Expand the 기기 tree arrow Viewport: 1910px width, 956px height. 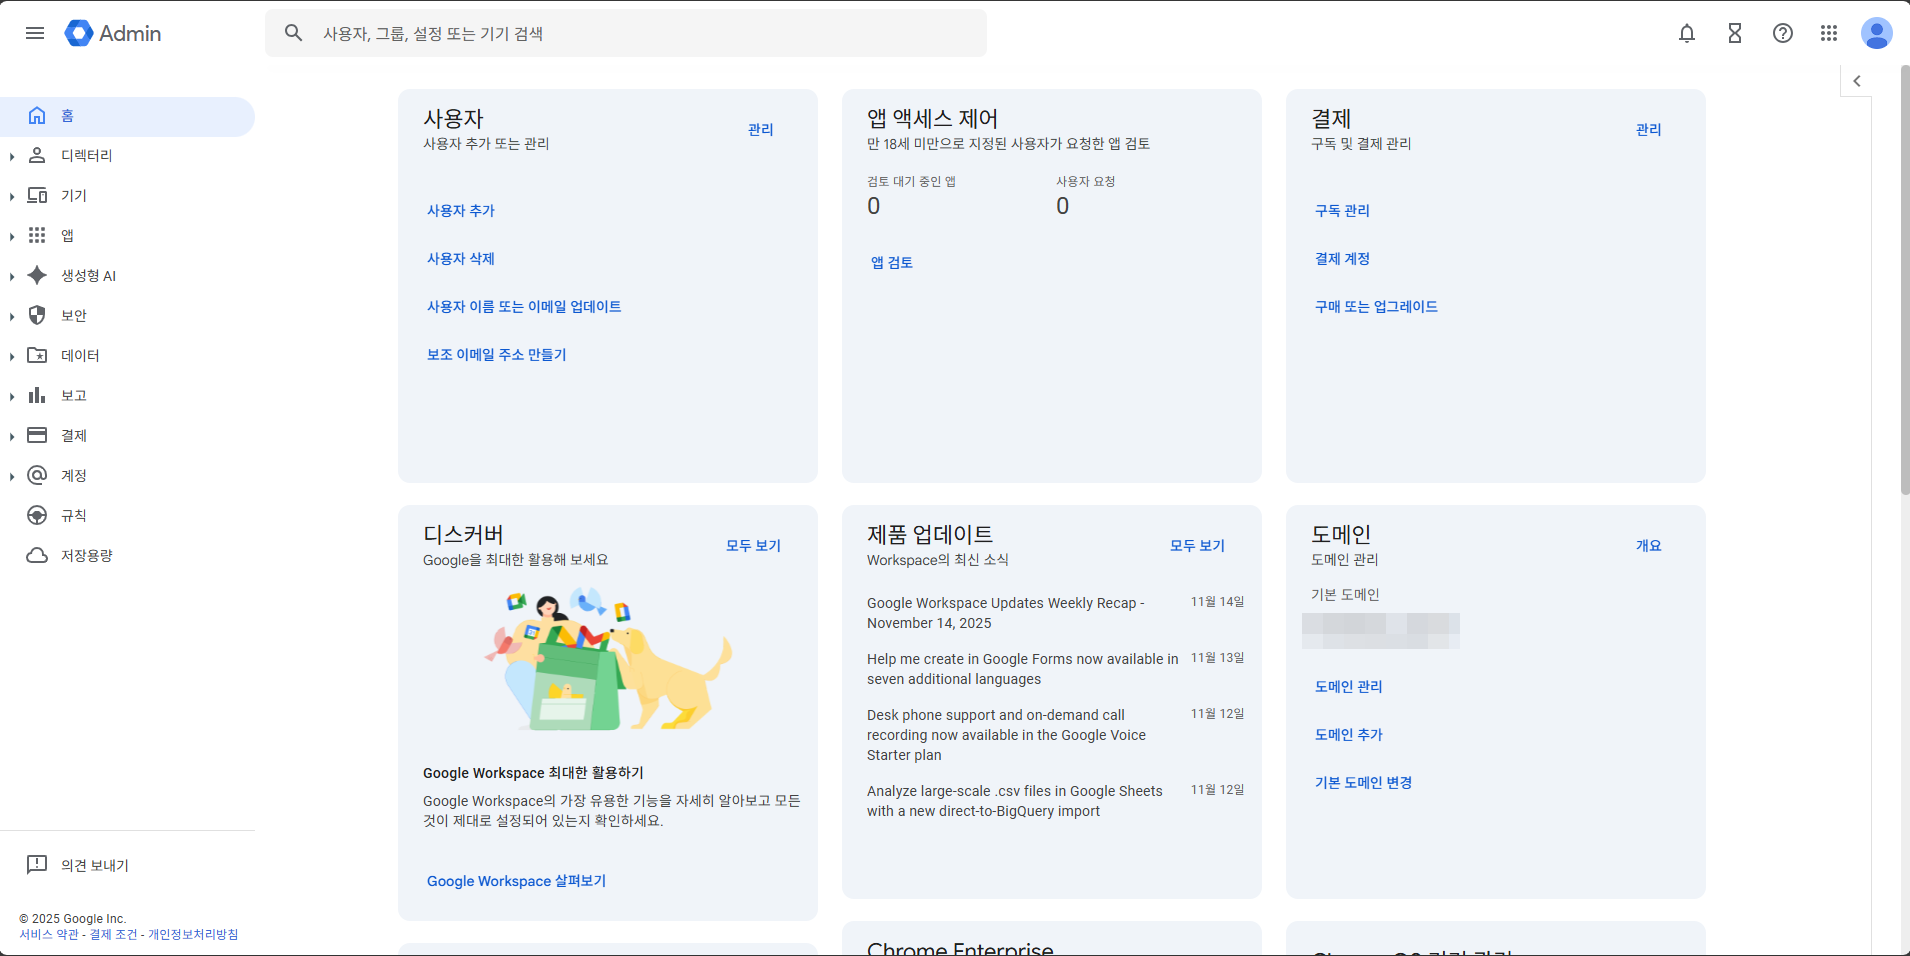[x=11, y=196]
